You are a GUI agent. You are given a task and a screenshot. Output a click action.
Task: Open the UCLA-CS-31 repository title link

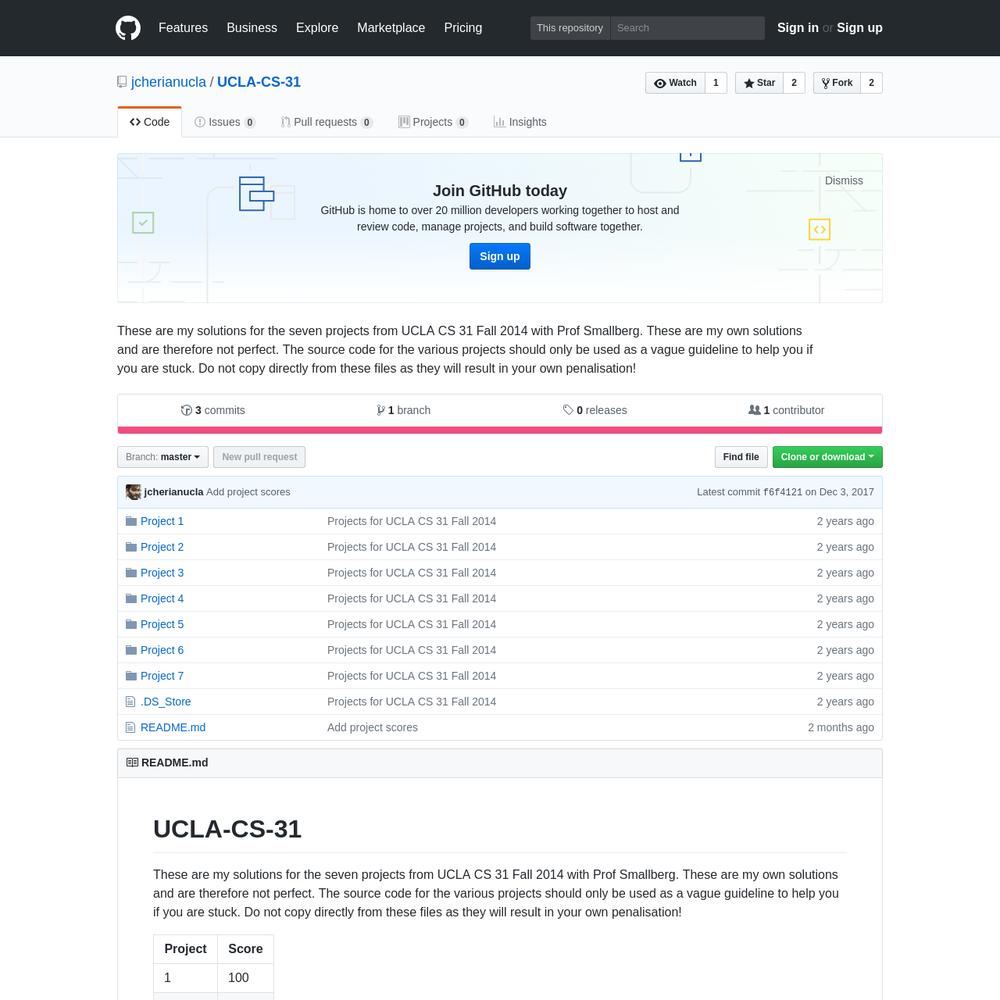[x=258, y=82]
